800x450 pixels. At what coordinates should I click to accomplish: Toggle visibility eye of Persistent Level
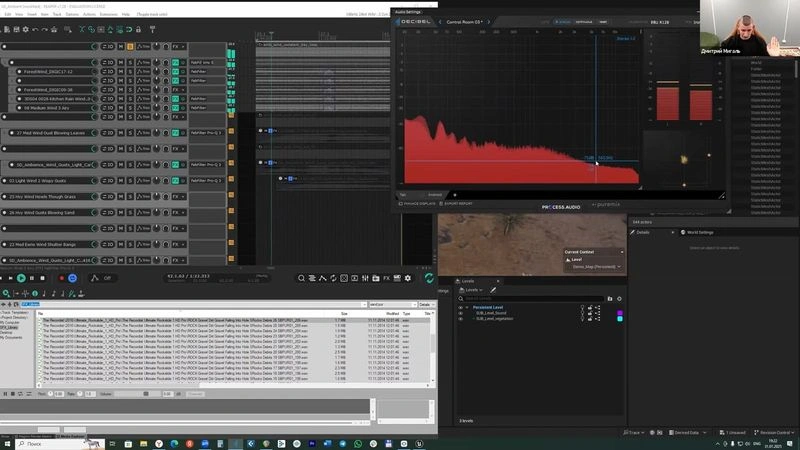(x=460, y=308)
